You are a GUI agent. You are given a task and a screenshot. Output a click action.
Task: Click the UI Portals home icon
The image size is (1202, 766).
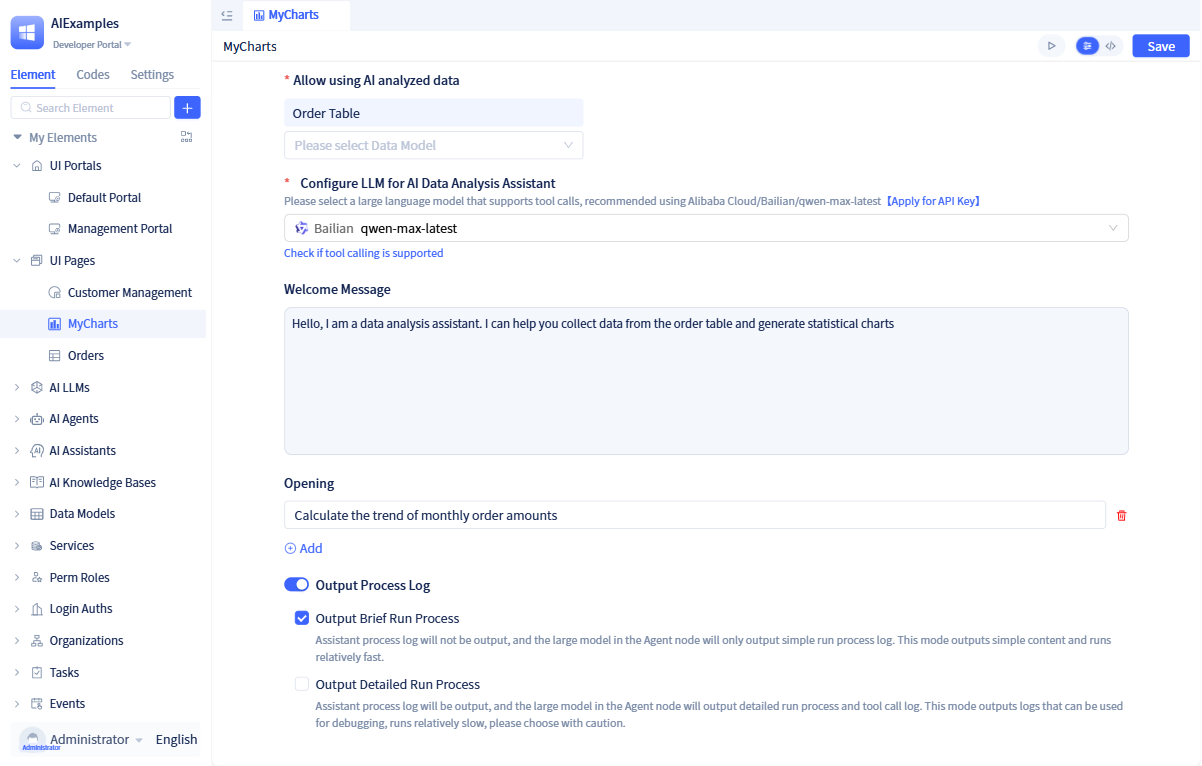37,166
